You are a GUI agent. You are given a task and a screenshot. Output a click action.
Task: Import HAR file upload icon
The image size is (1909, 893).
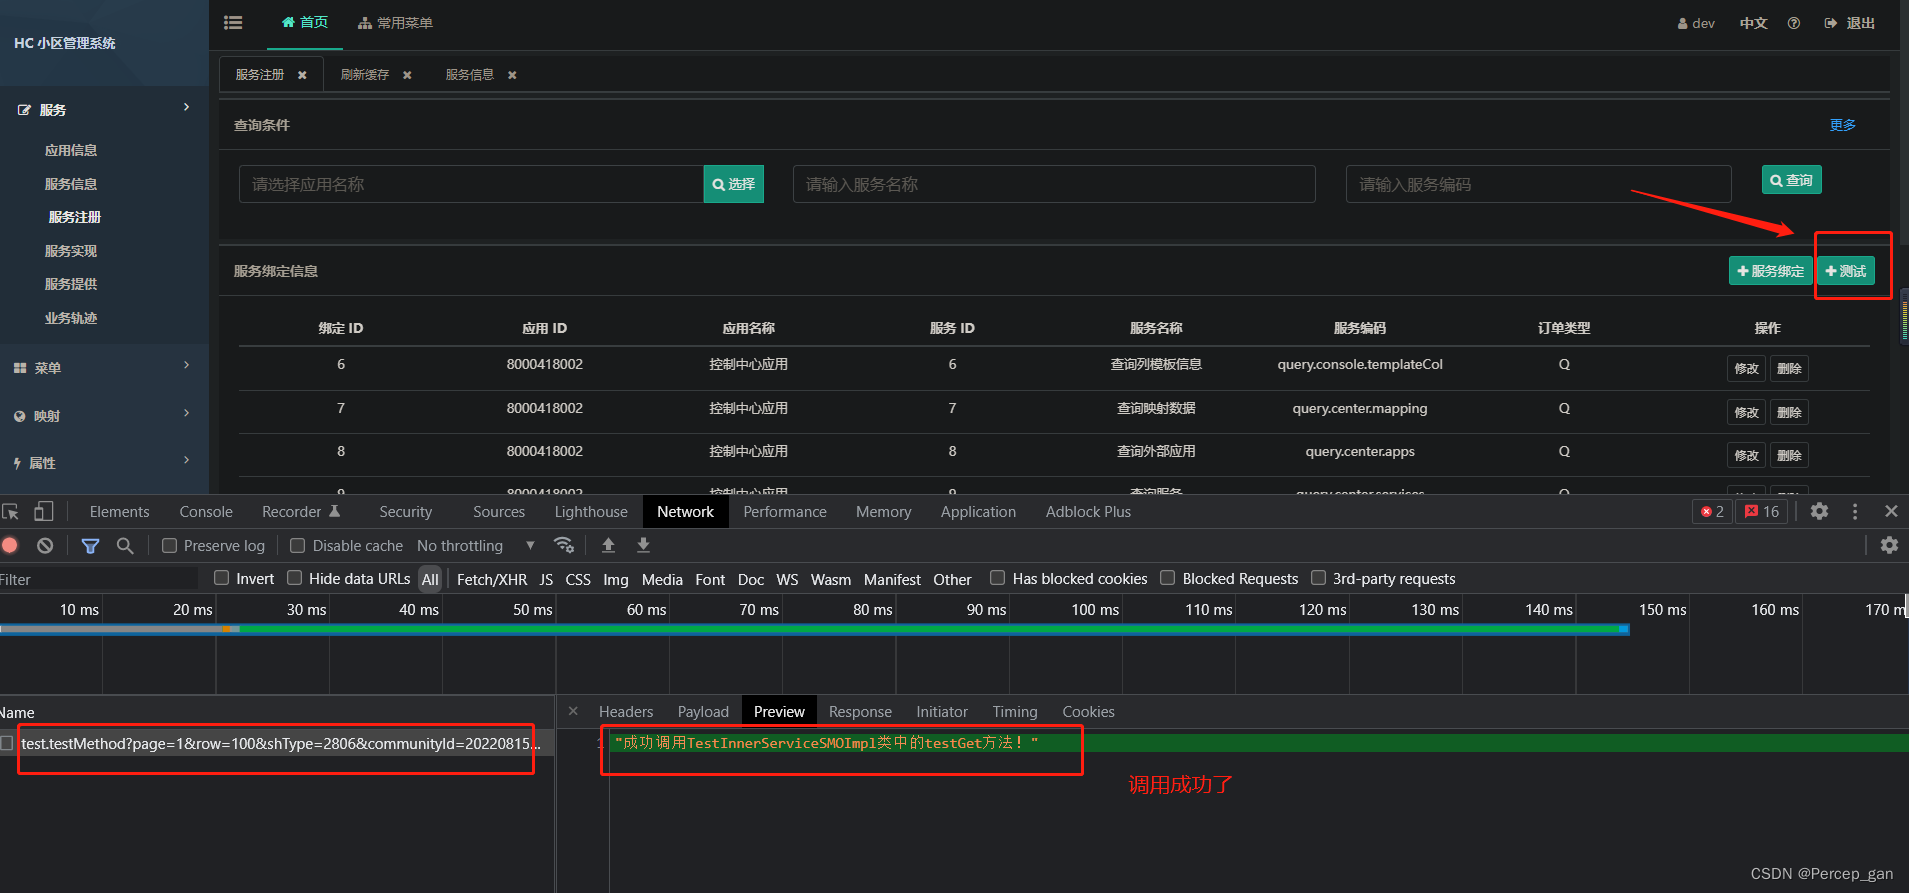point(608,545)
